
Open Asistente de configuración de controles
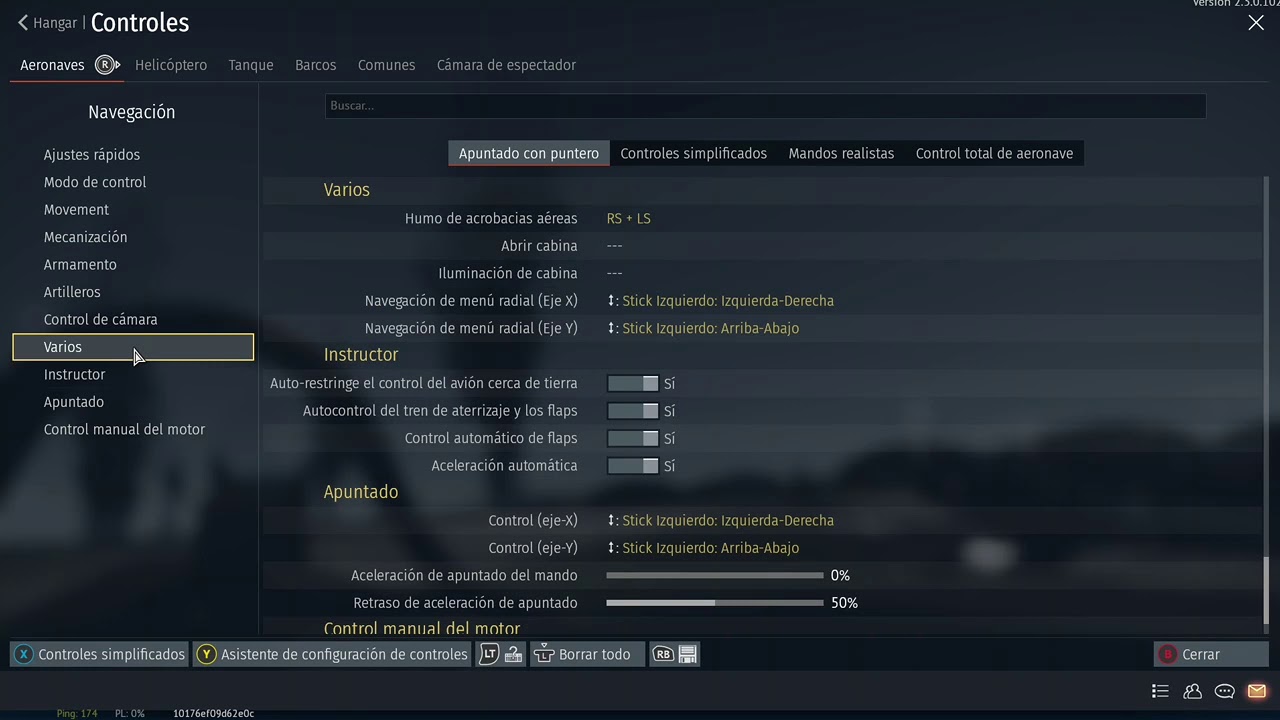tap(332, 654)
